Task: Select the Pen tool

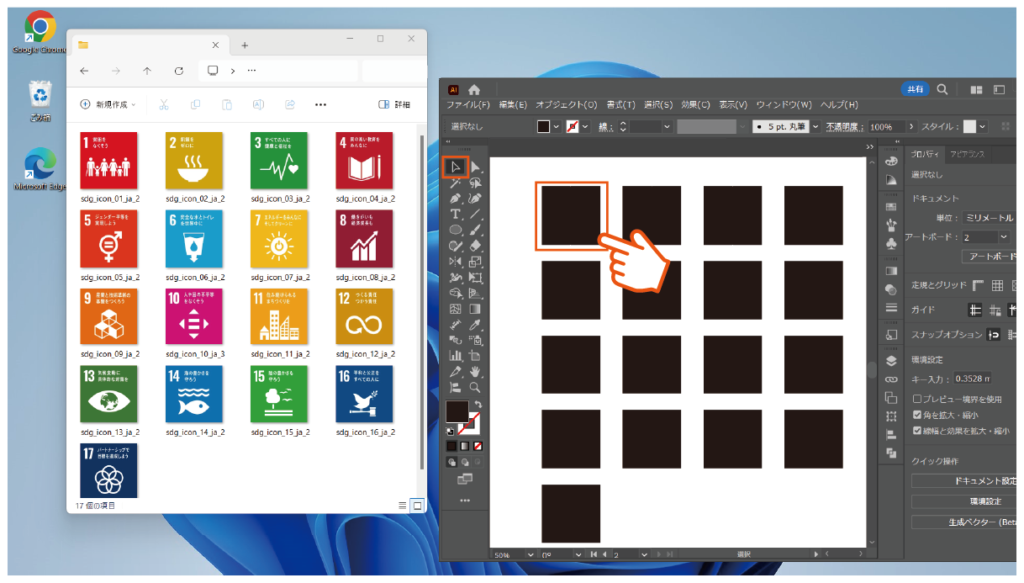Action: tap(455, 198)
